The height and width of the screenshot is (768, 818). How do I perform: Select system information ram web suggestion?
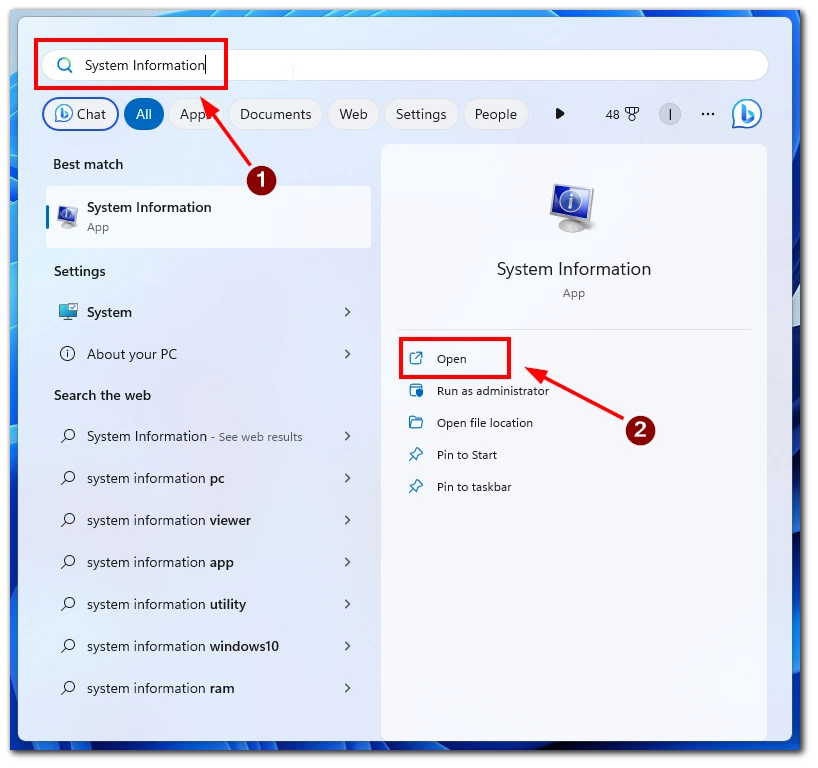click(x=206, y=688)
